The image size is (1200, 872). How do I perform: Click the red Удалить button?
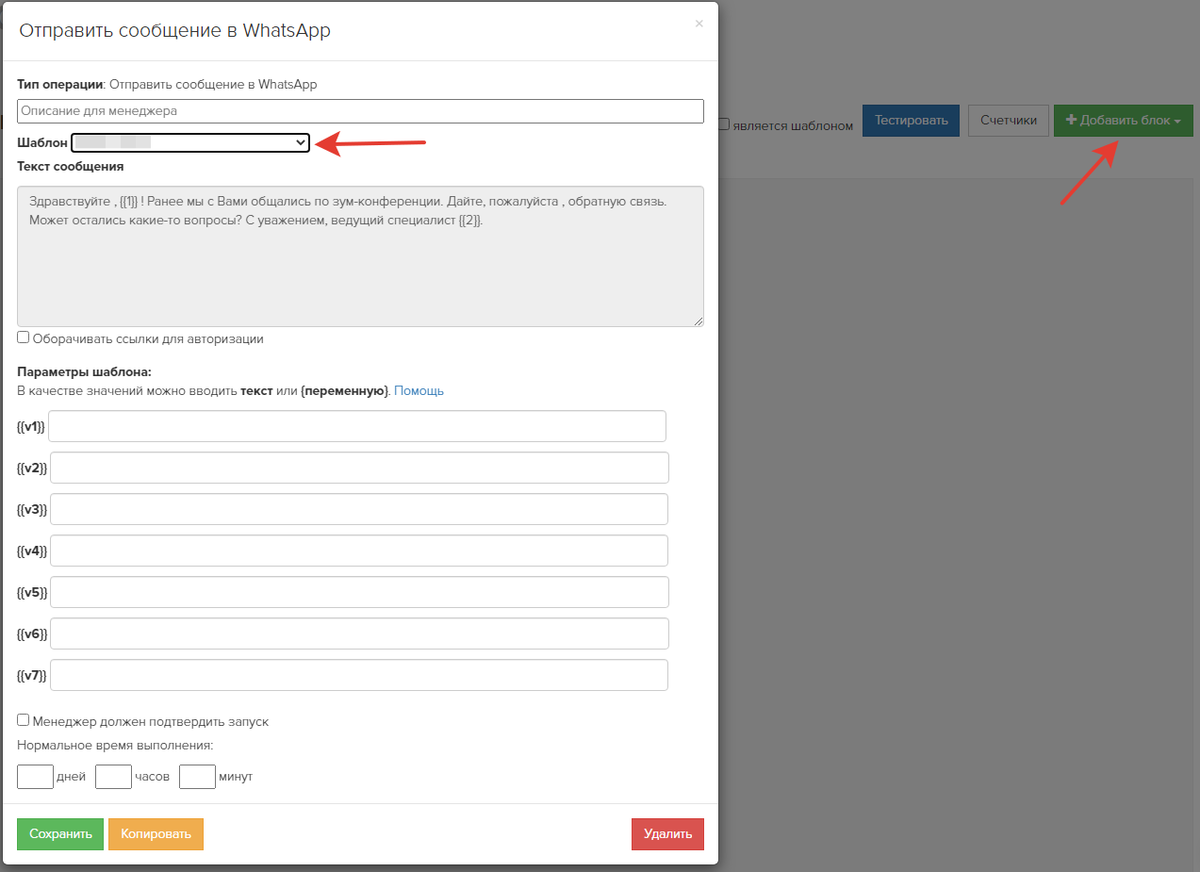pos(668,834)
